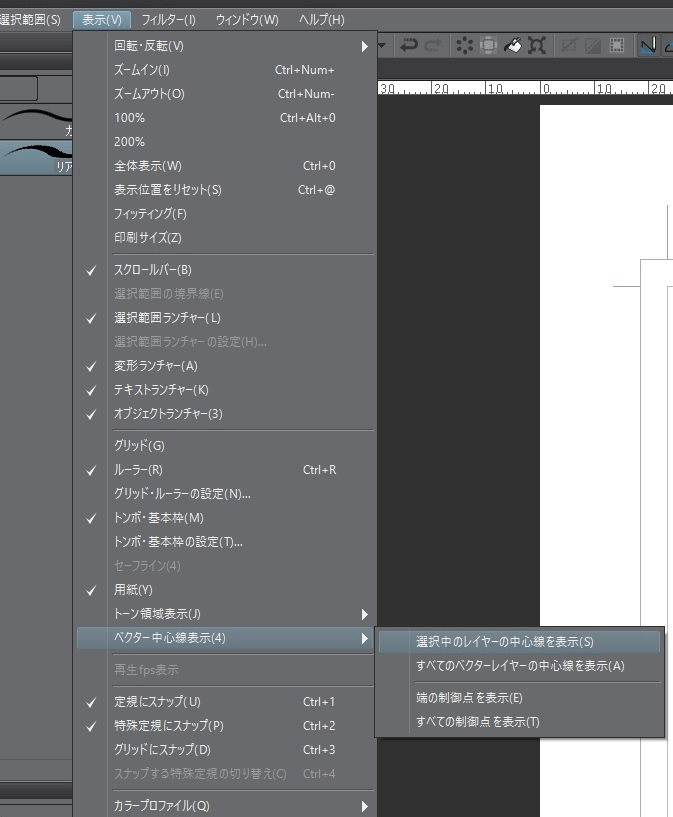Open グリッド・ルーラーの設定(N)... dialog

[225, 494]
